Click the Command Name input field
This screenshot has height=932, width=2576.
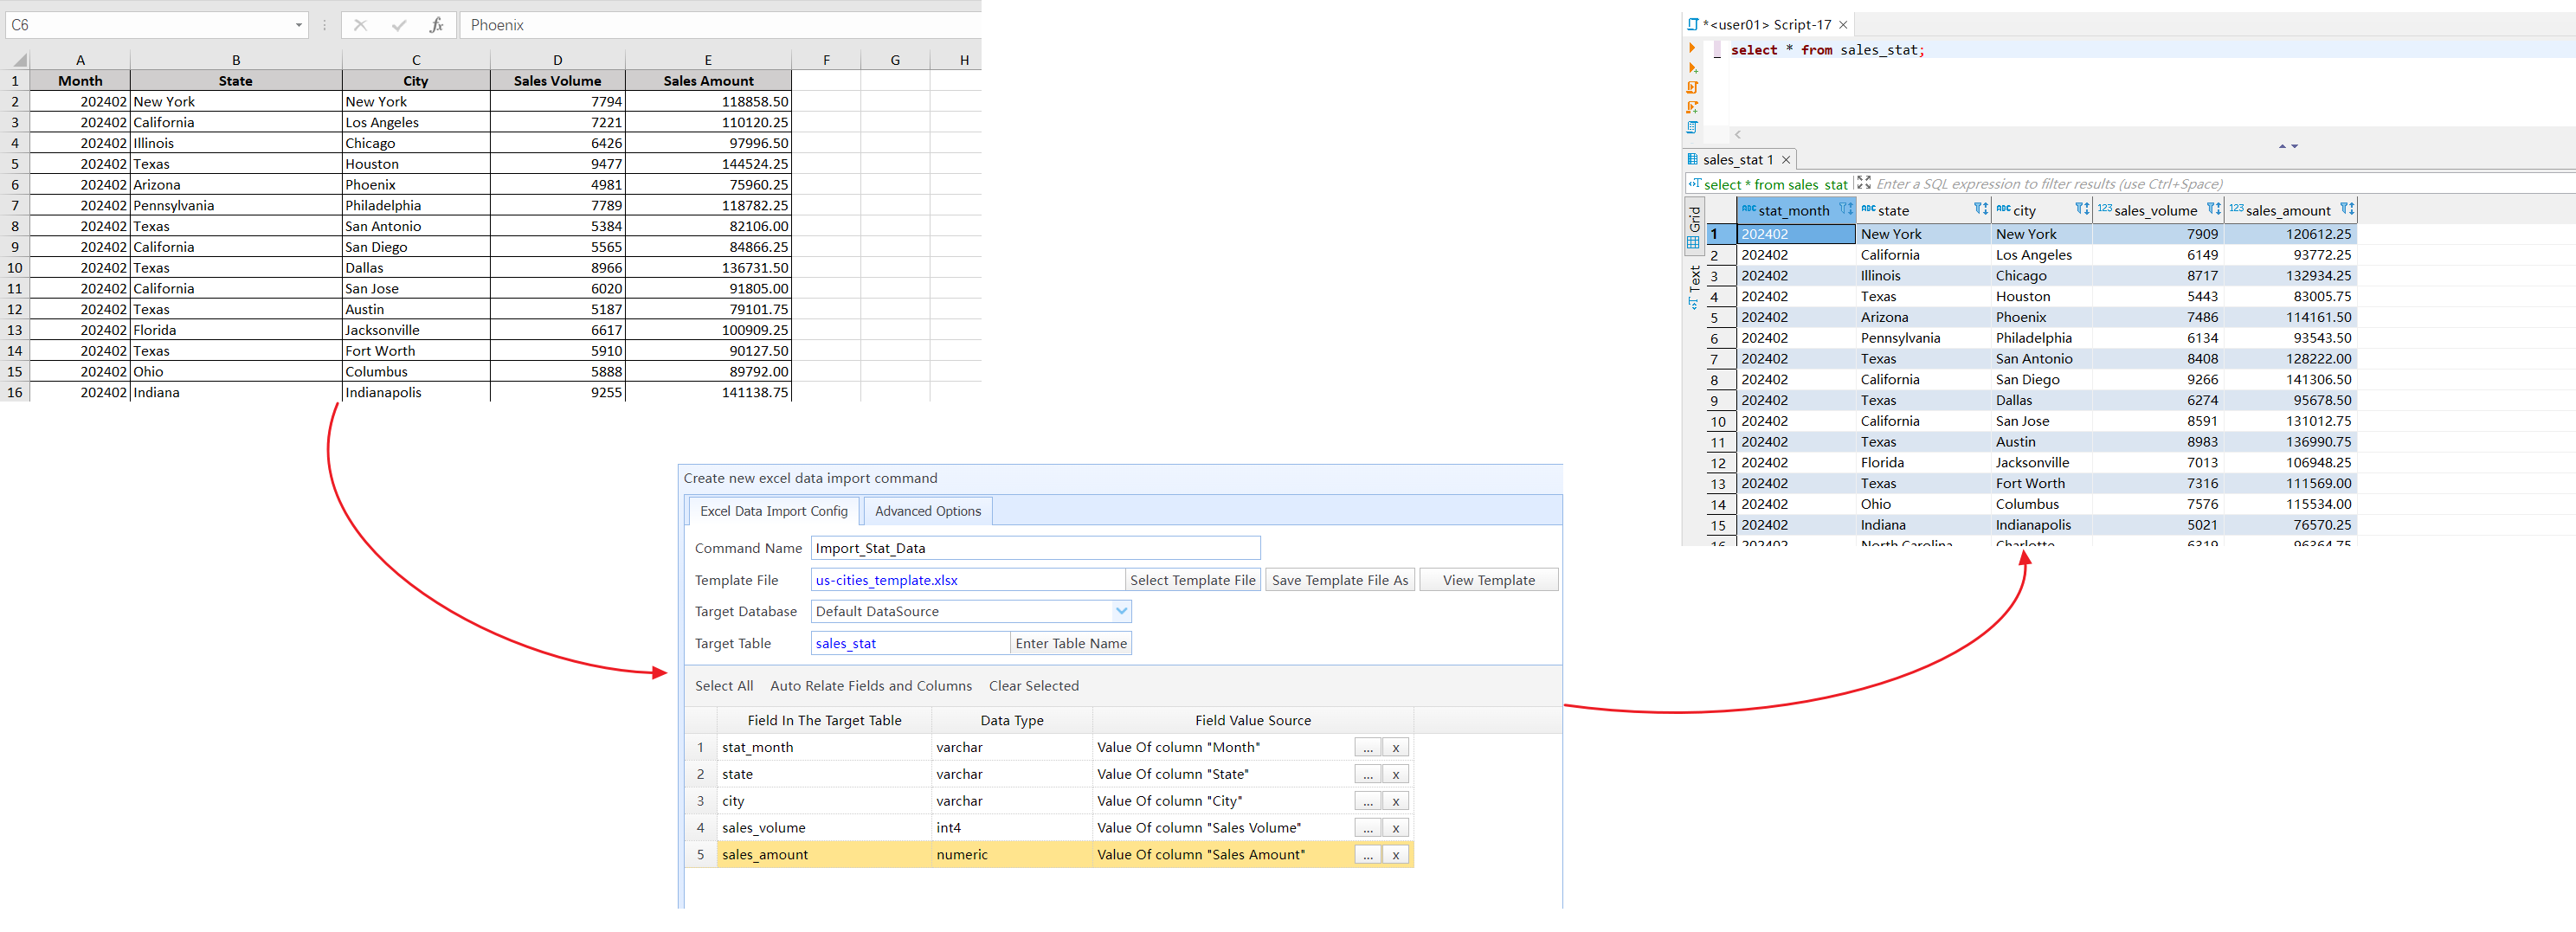click(x=1035, y=548)
